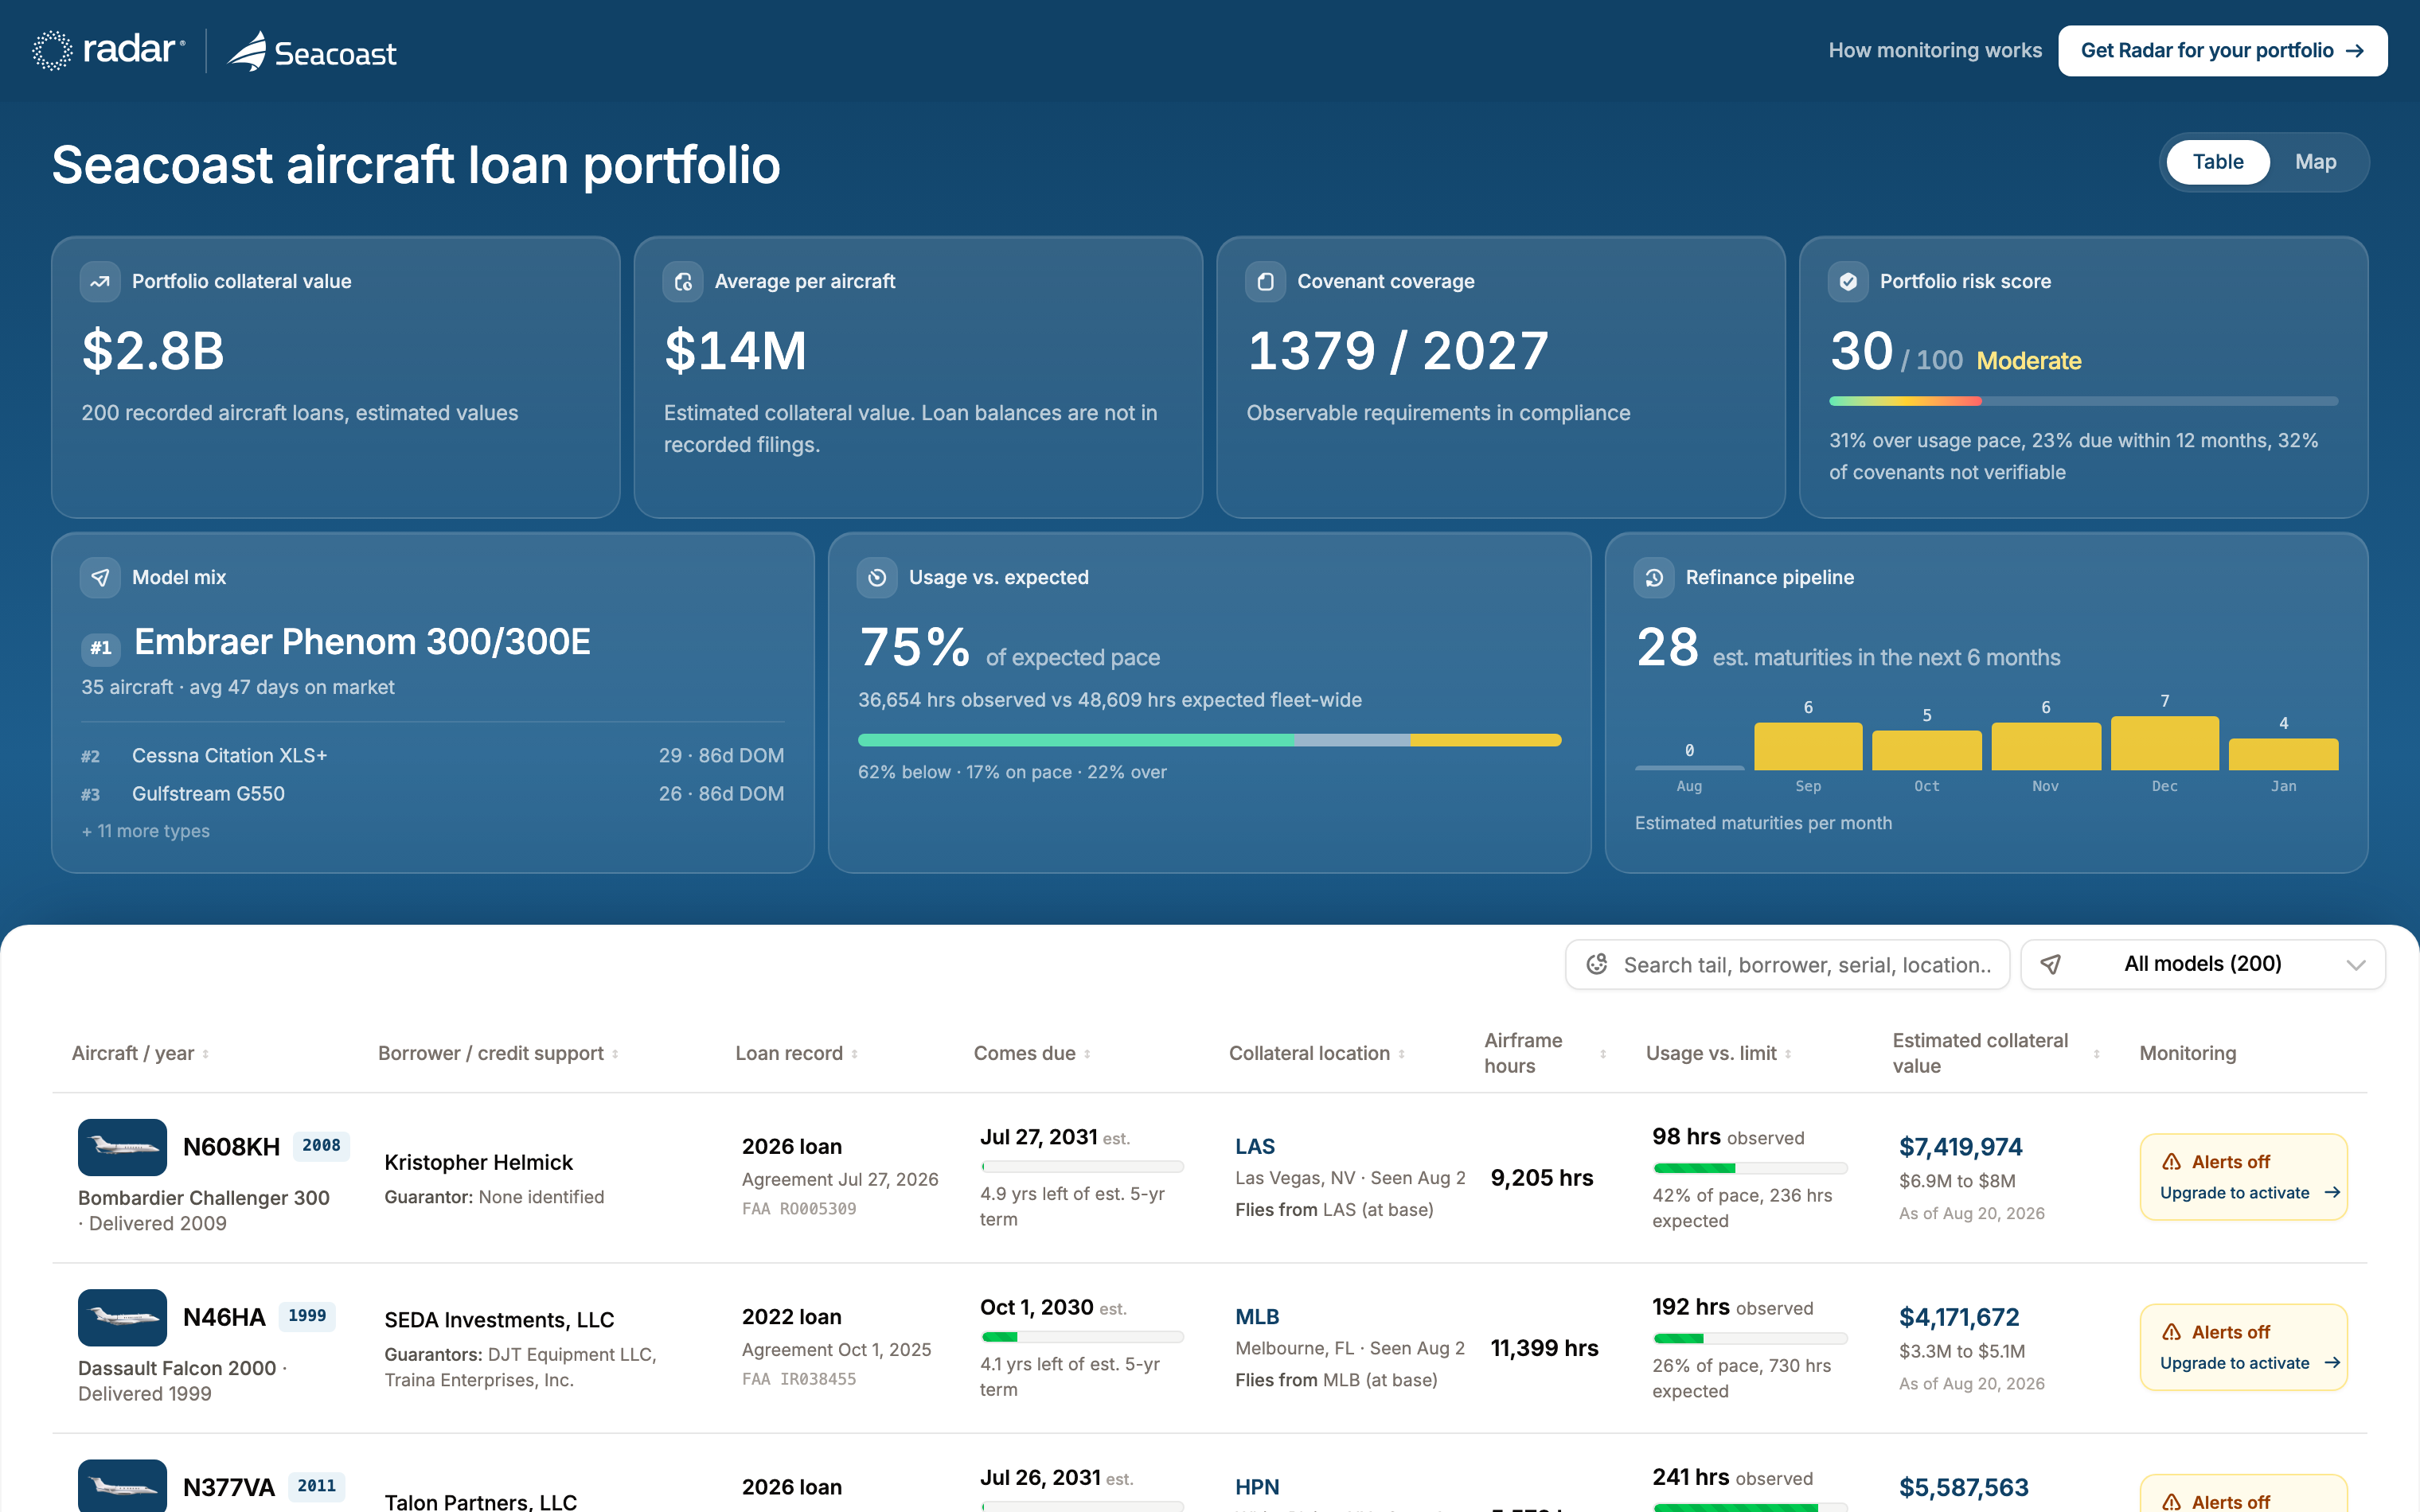Sort by Comes due column
2420x1512 pixels.
(1032, 1053)
